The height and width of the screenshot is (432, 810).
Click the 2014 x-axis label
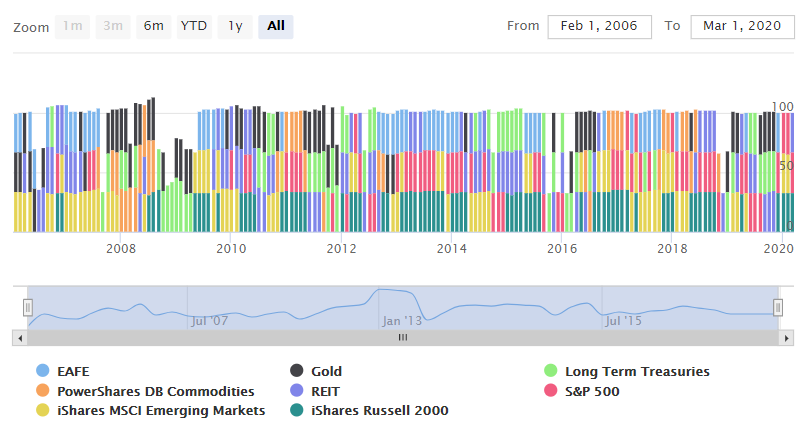(451, 249)
